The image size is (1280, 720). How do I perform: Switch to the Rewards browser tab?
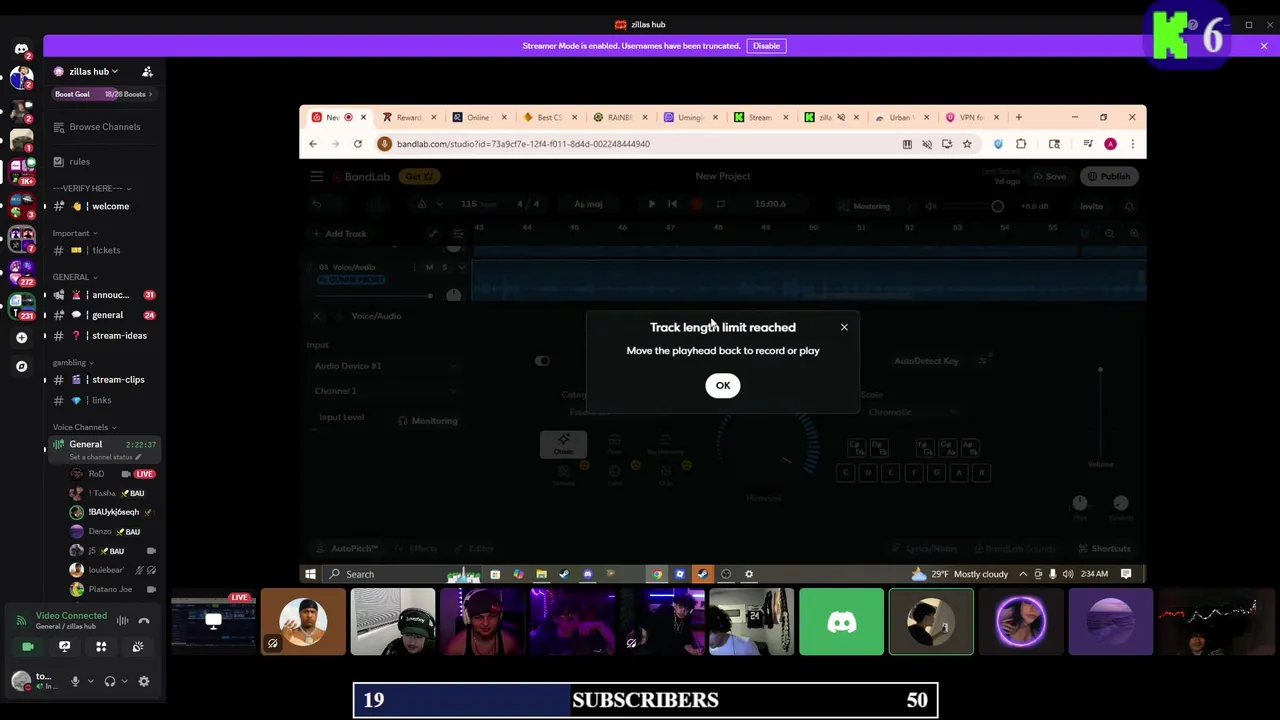[410, 117]
